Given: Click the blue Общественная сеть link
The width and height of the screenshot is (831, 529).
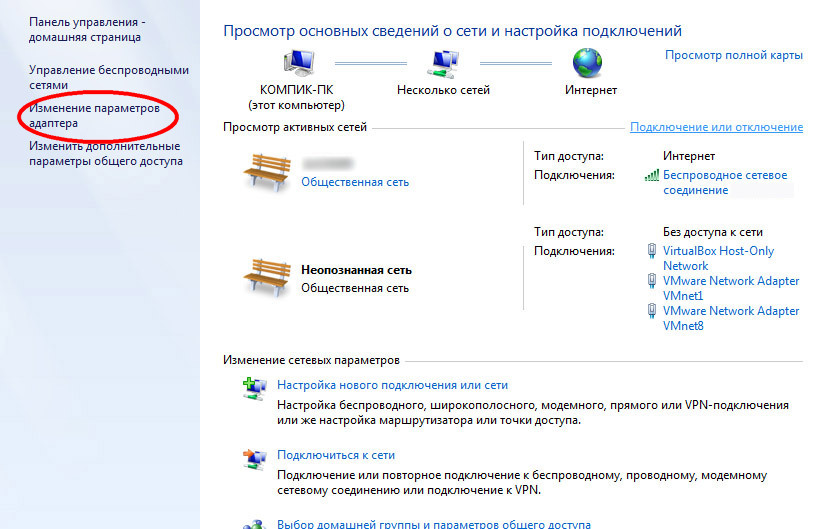Looking at the screenshot, I should click(x=355, y=182).
